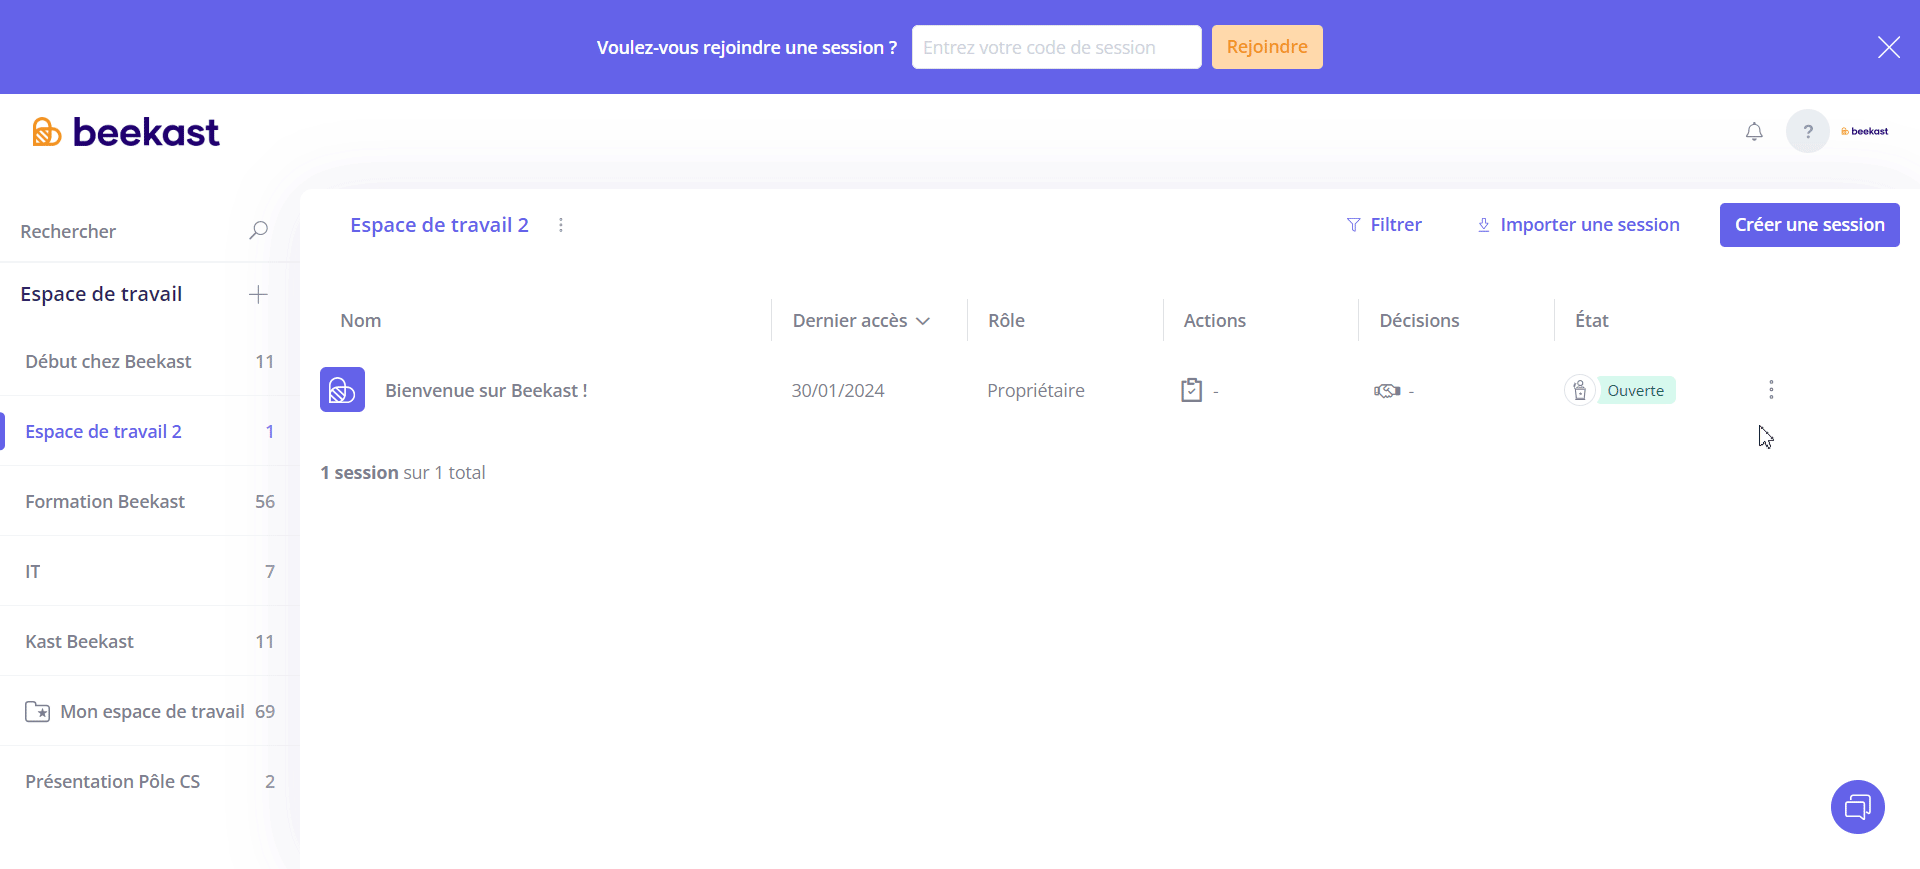
Task: Open the help question mark icon
Action: [x=1807, y=132]
